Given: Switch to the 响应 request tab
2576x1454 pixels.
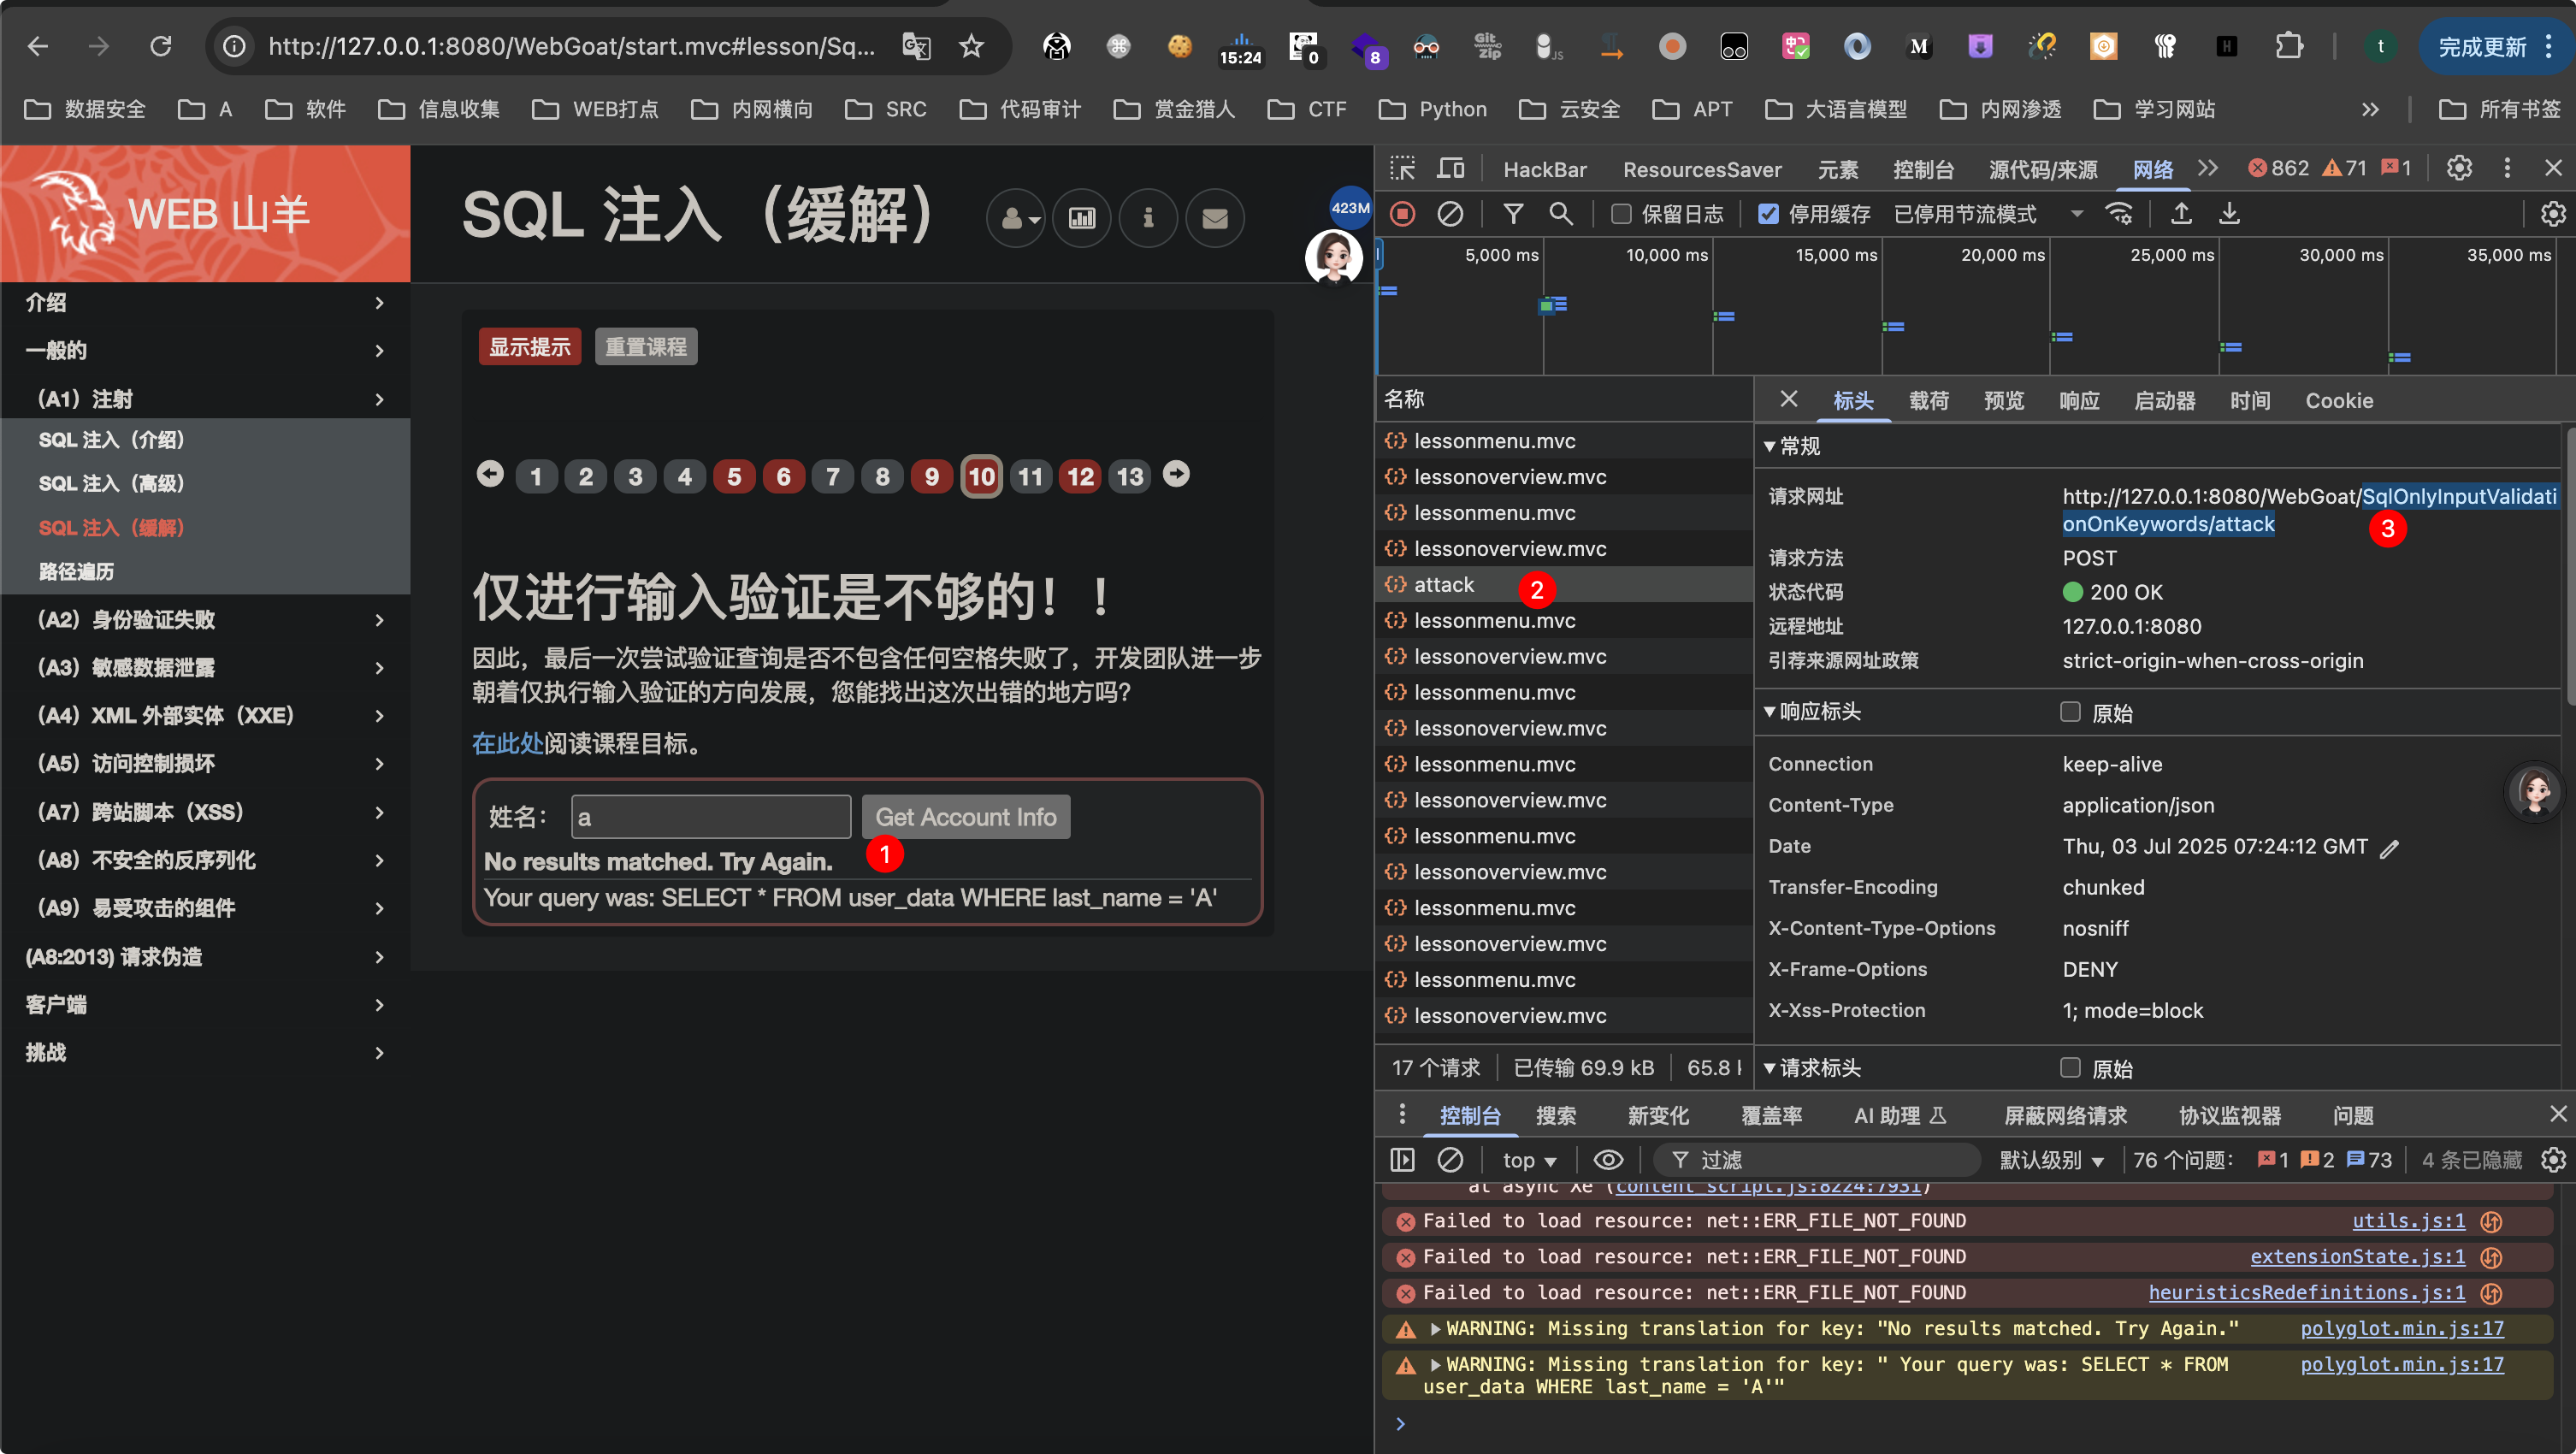Looking at the screenshot, I should coord(2079,400).
